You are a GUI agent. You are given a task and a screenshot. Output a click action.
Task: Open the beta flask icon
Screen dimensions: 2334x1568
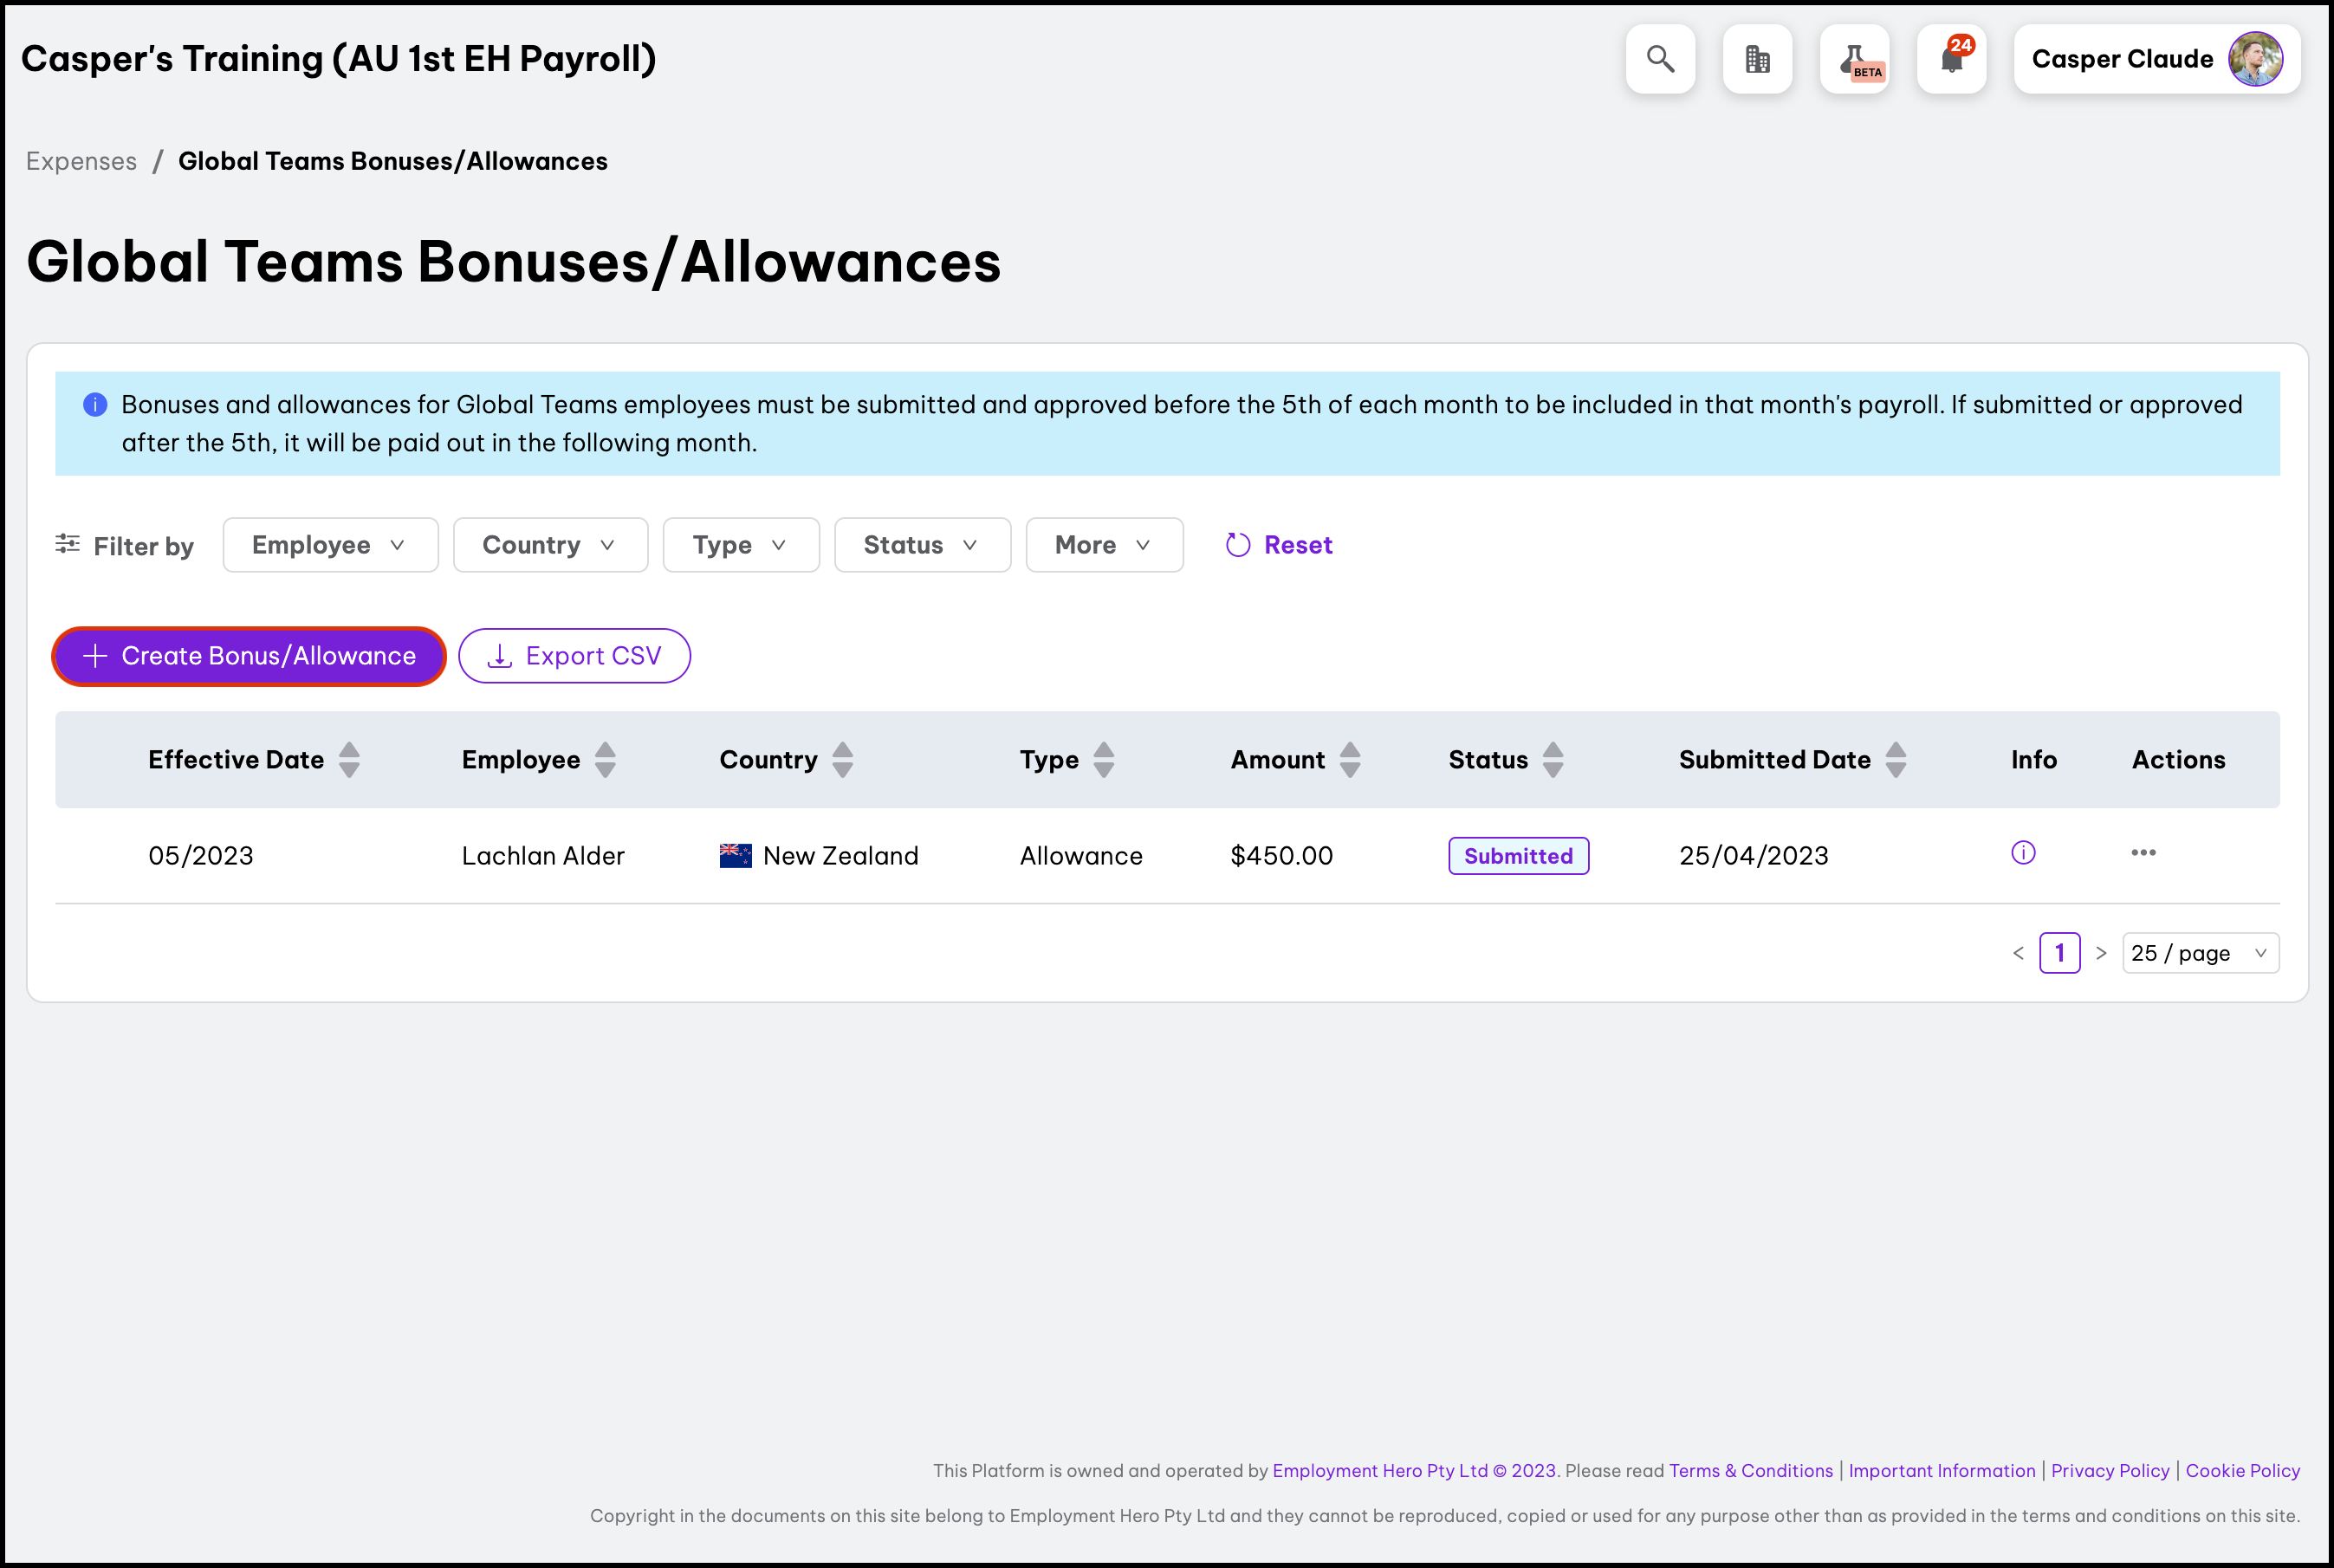pos(1855,59)
